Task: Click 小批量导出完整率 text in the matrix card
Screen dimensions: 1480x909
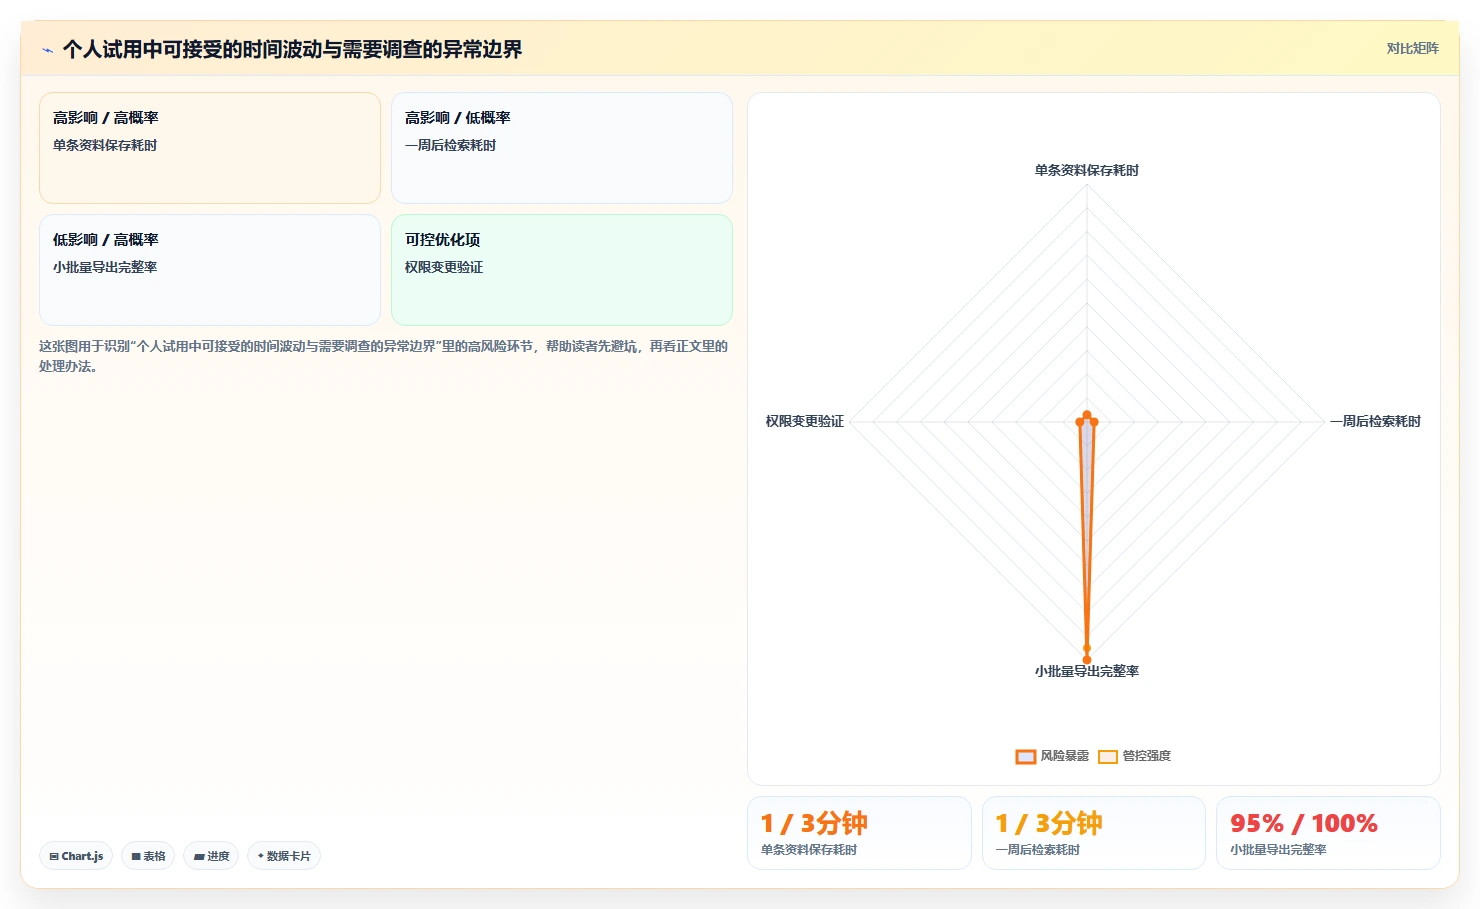Action: 105,267
